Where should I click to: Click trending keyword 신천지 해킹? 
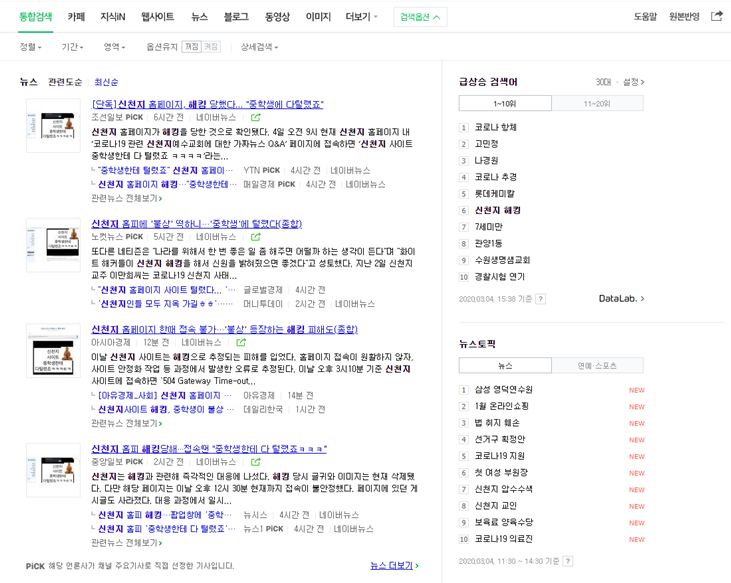click(497, 210)
